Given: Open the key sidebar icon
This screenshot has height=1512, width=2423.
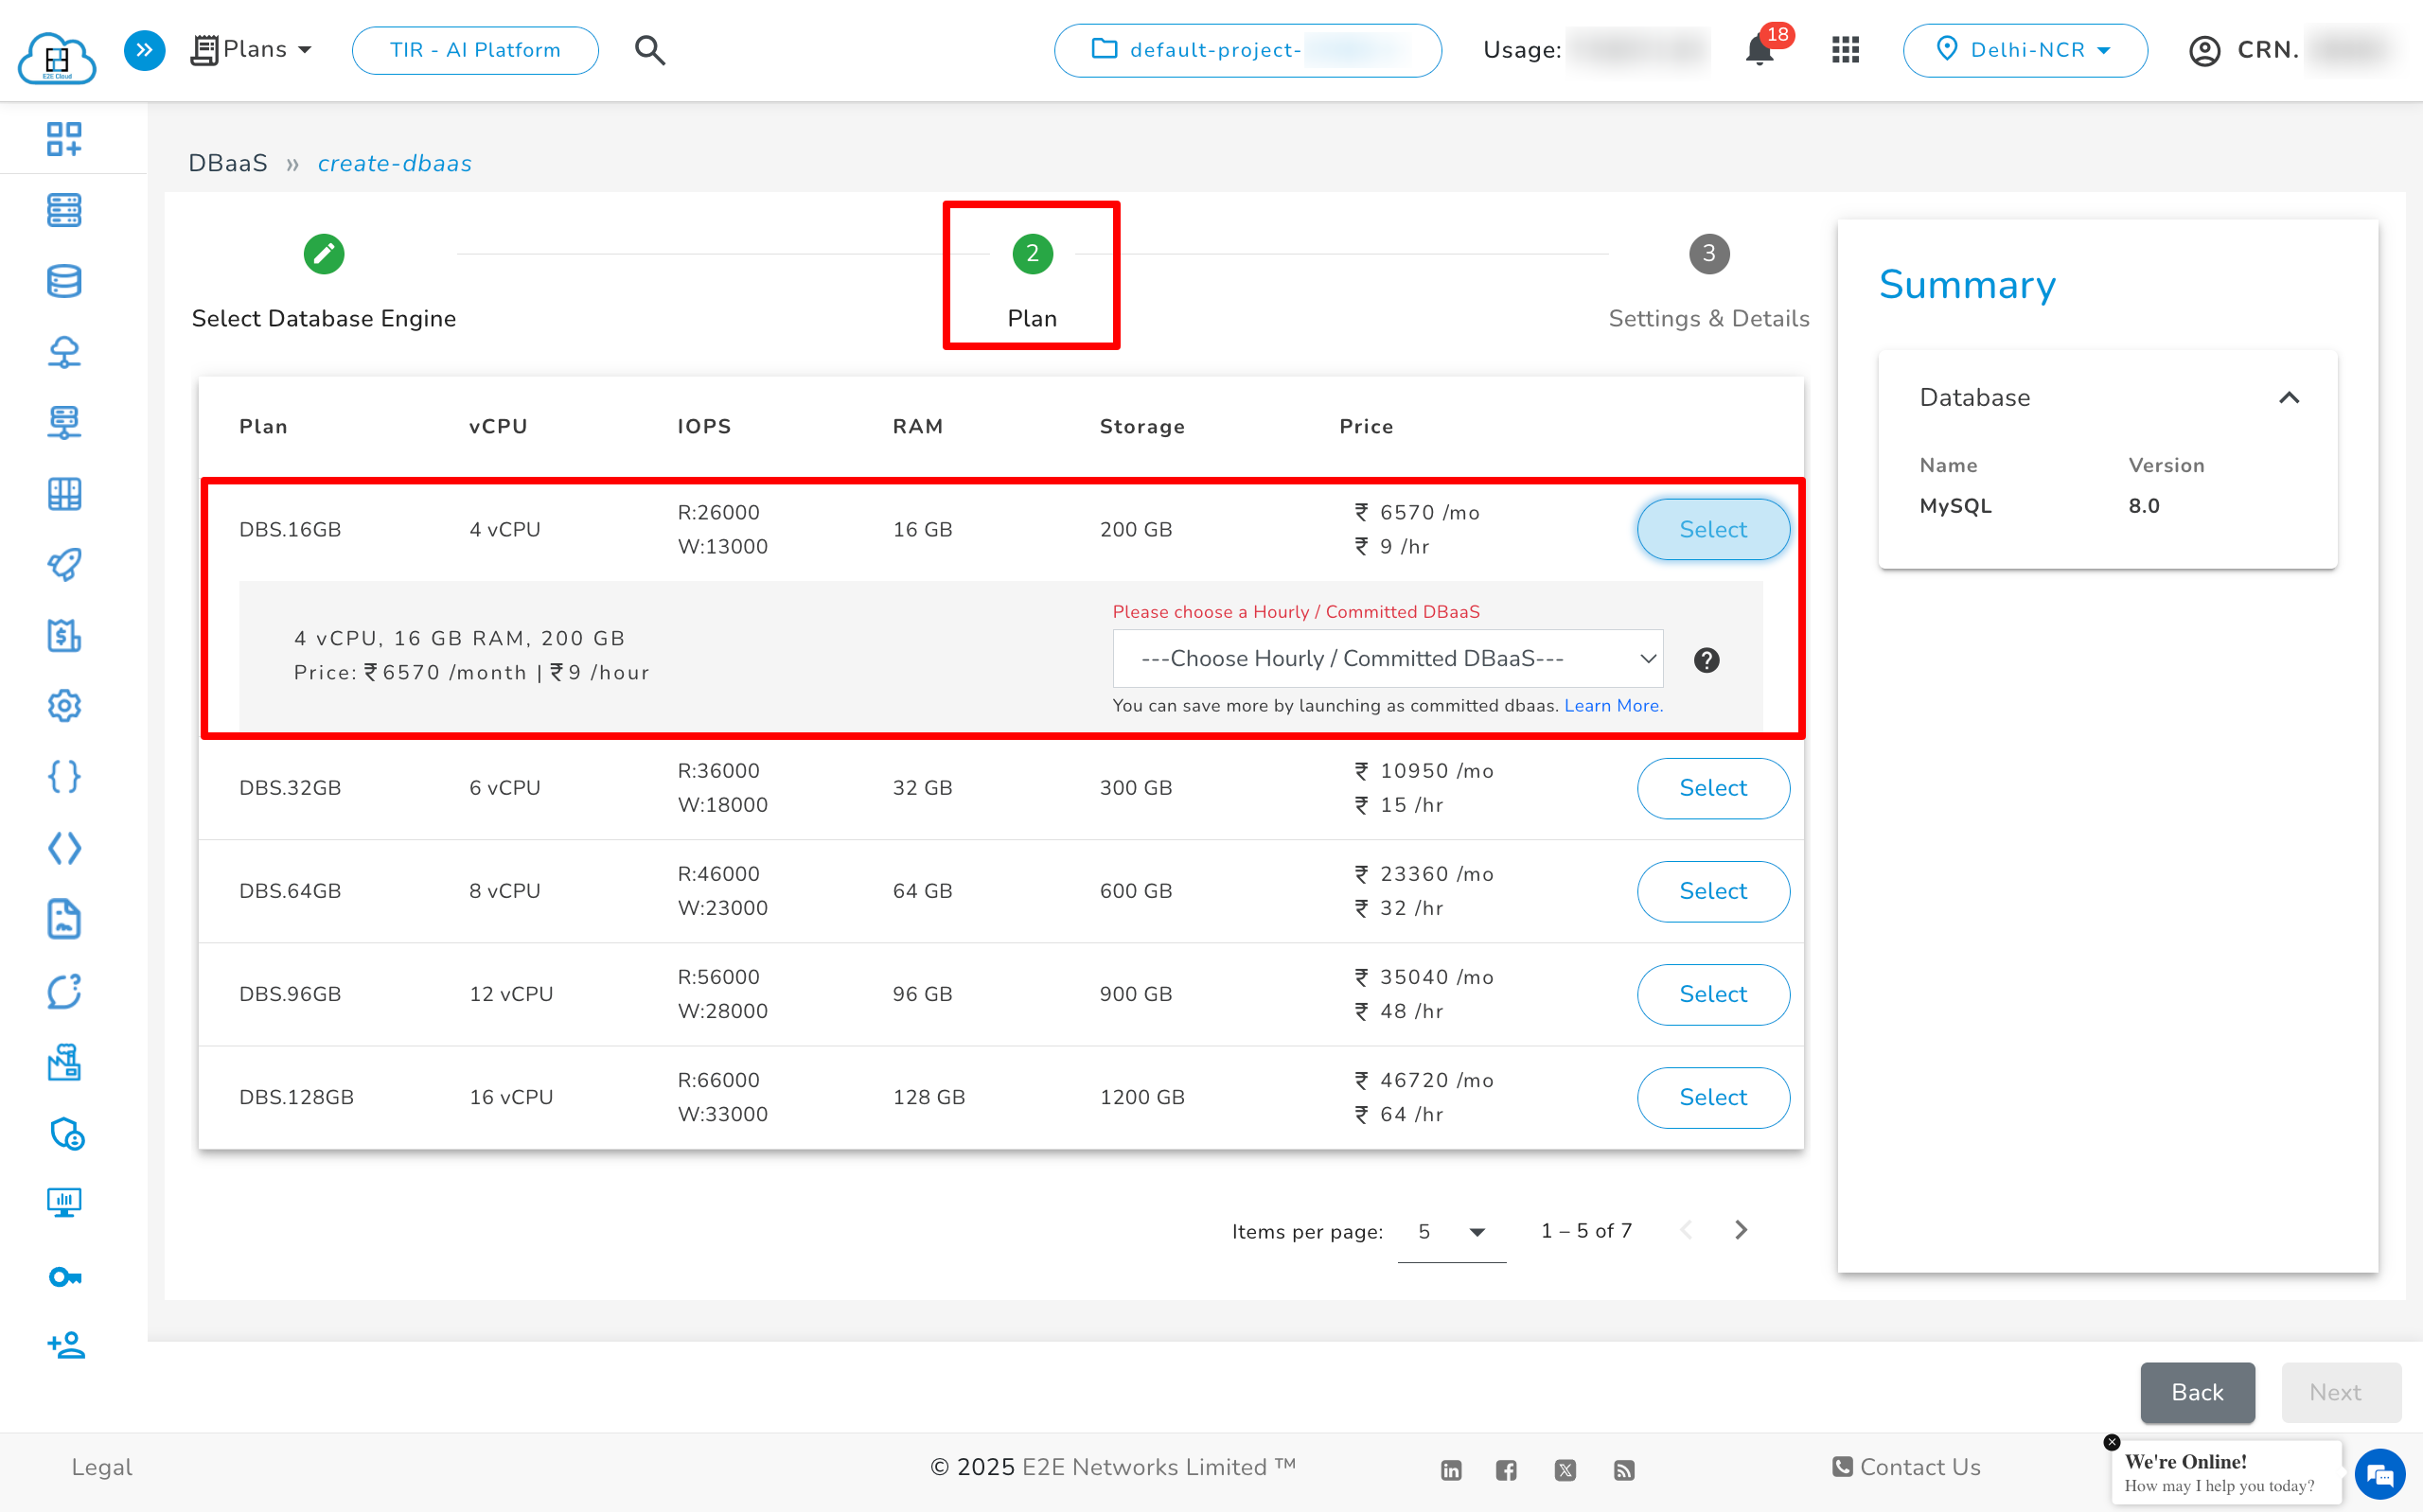Looking at the screenshot, I should [x=64, y=1277].
